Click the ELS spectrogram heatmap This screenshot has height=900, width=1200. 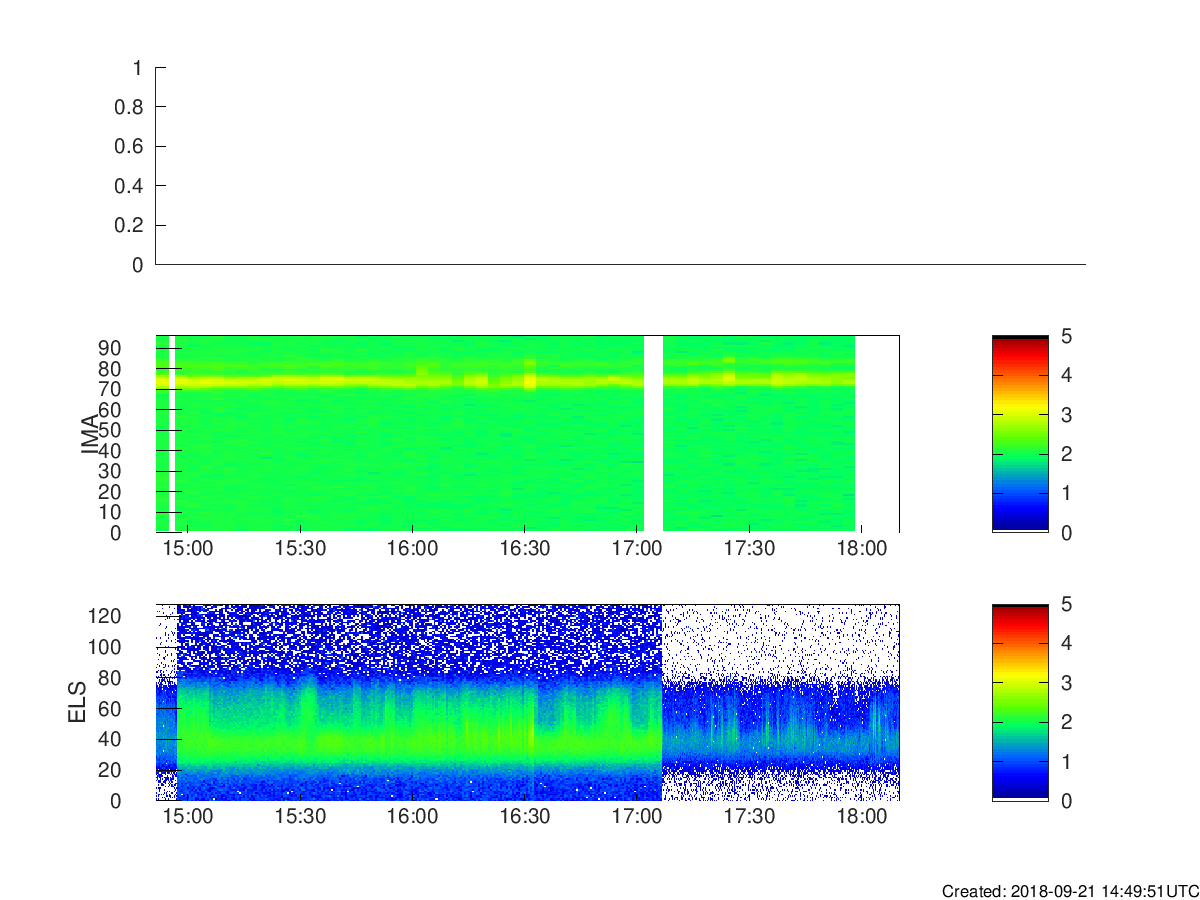pyautogui.click(x=527, y=702)
